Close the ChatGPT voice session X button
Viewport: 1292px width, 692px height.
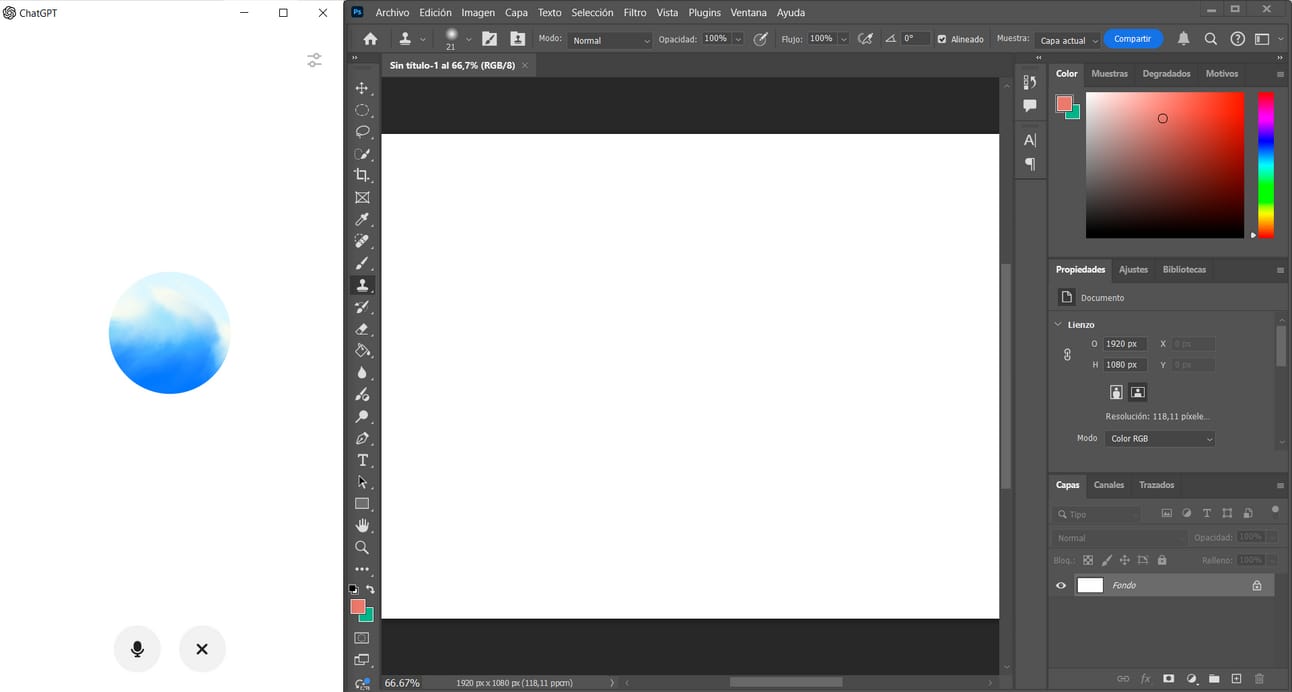pos(202,649)
